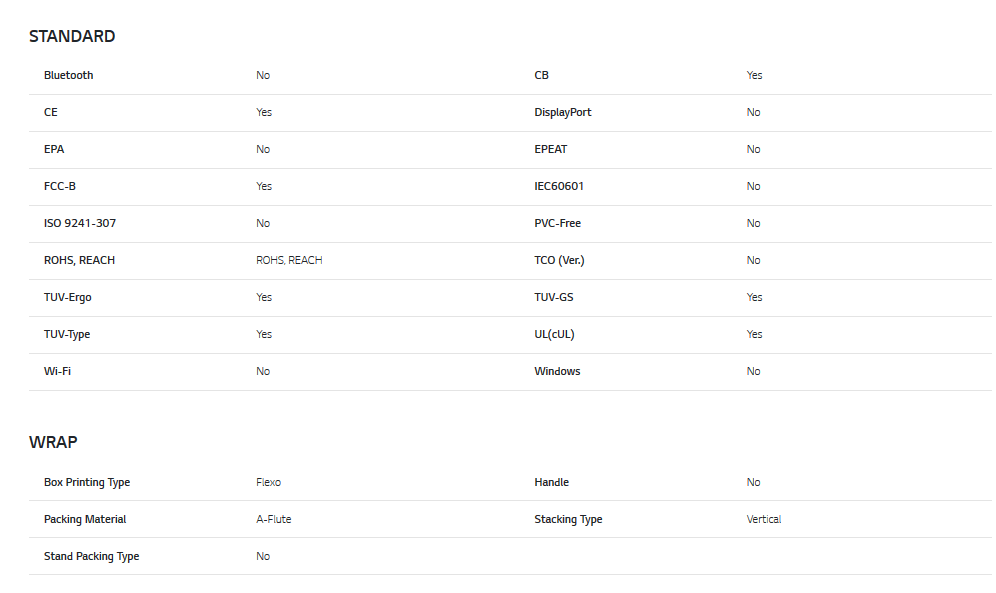Click the Vertical stacking type value
This screenshot has width=996, height=593.
pyautogui.click(x=764, y=519)
